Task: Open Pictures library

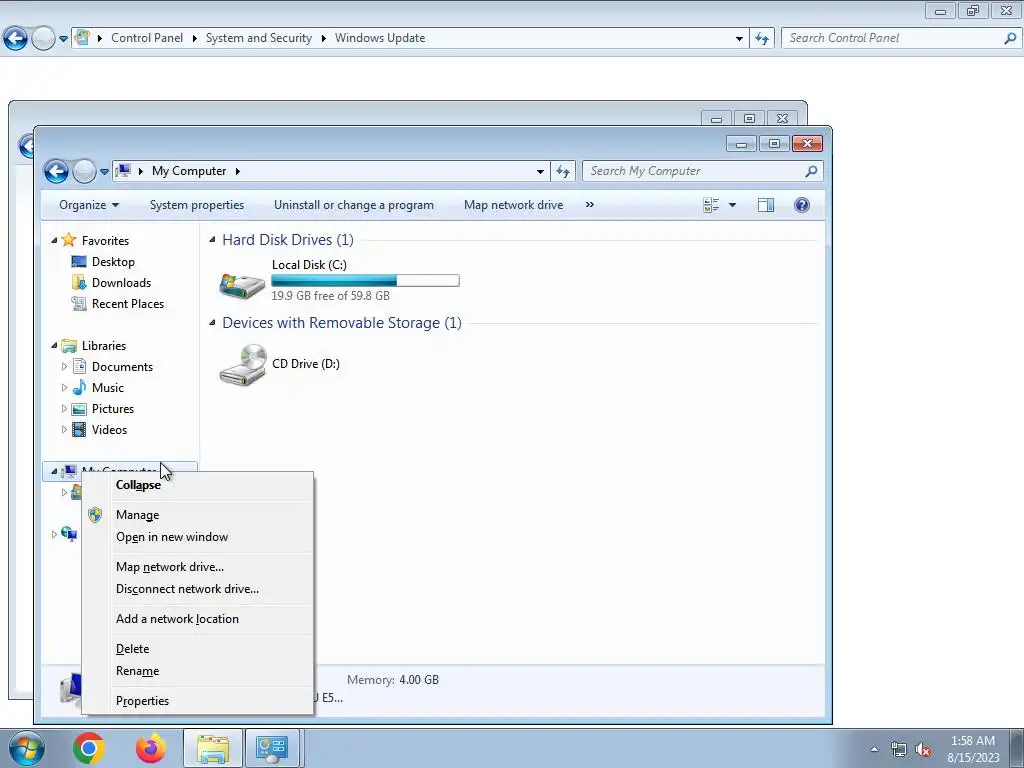Action: [112, 409]
